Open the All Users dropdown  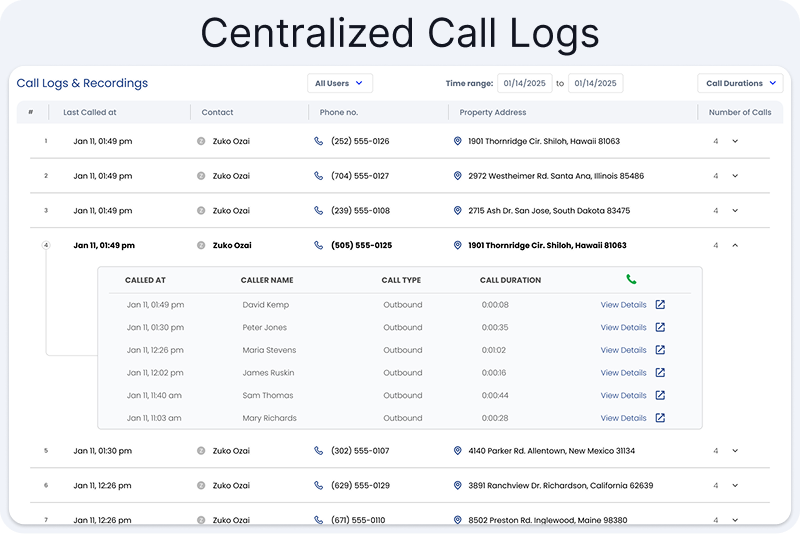pyautogui.click(x=339, y=84)
